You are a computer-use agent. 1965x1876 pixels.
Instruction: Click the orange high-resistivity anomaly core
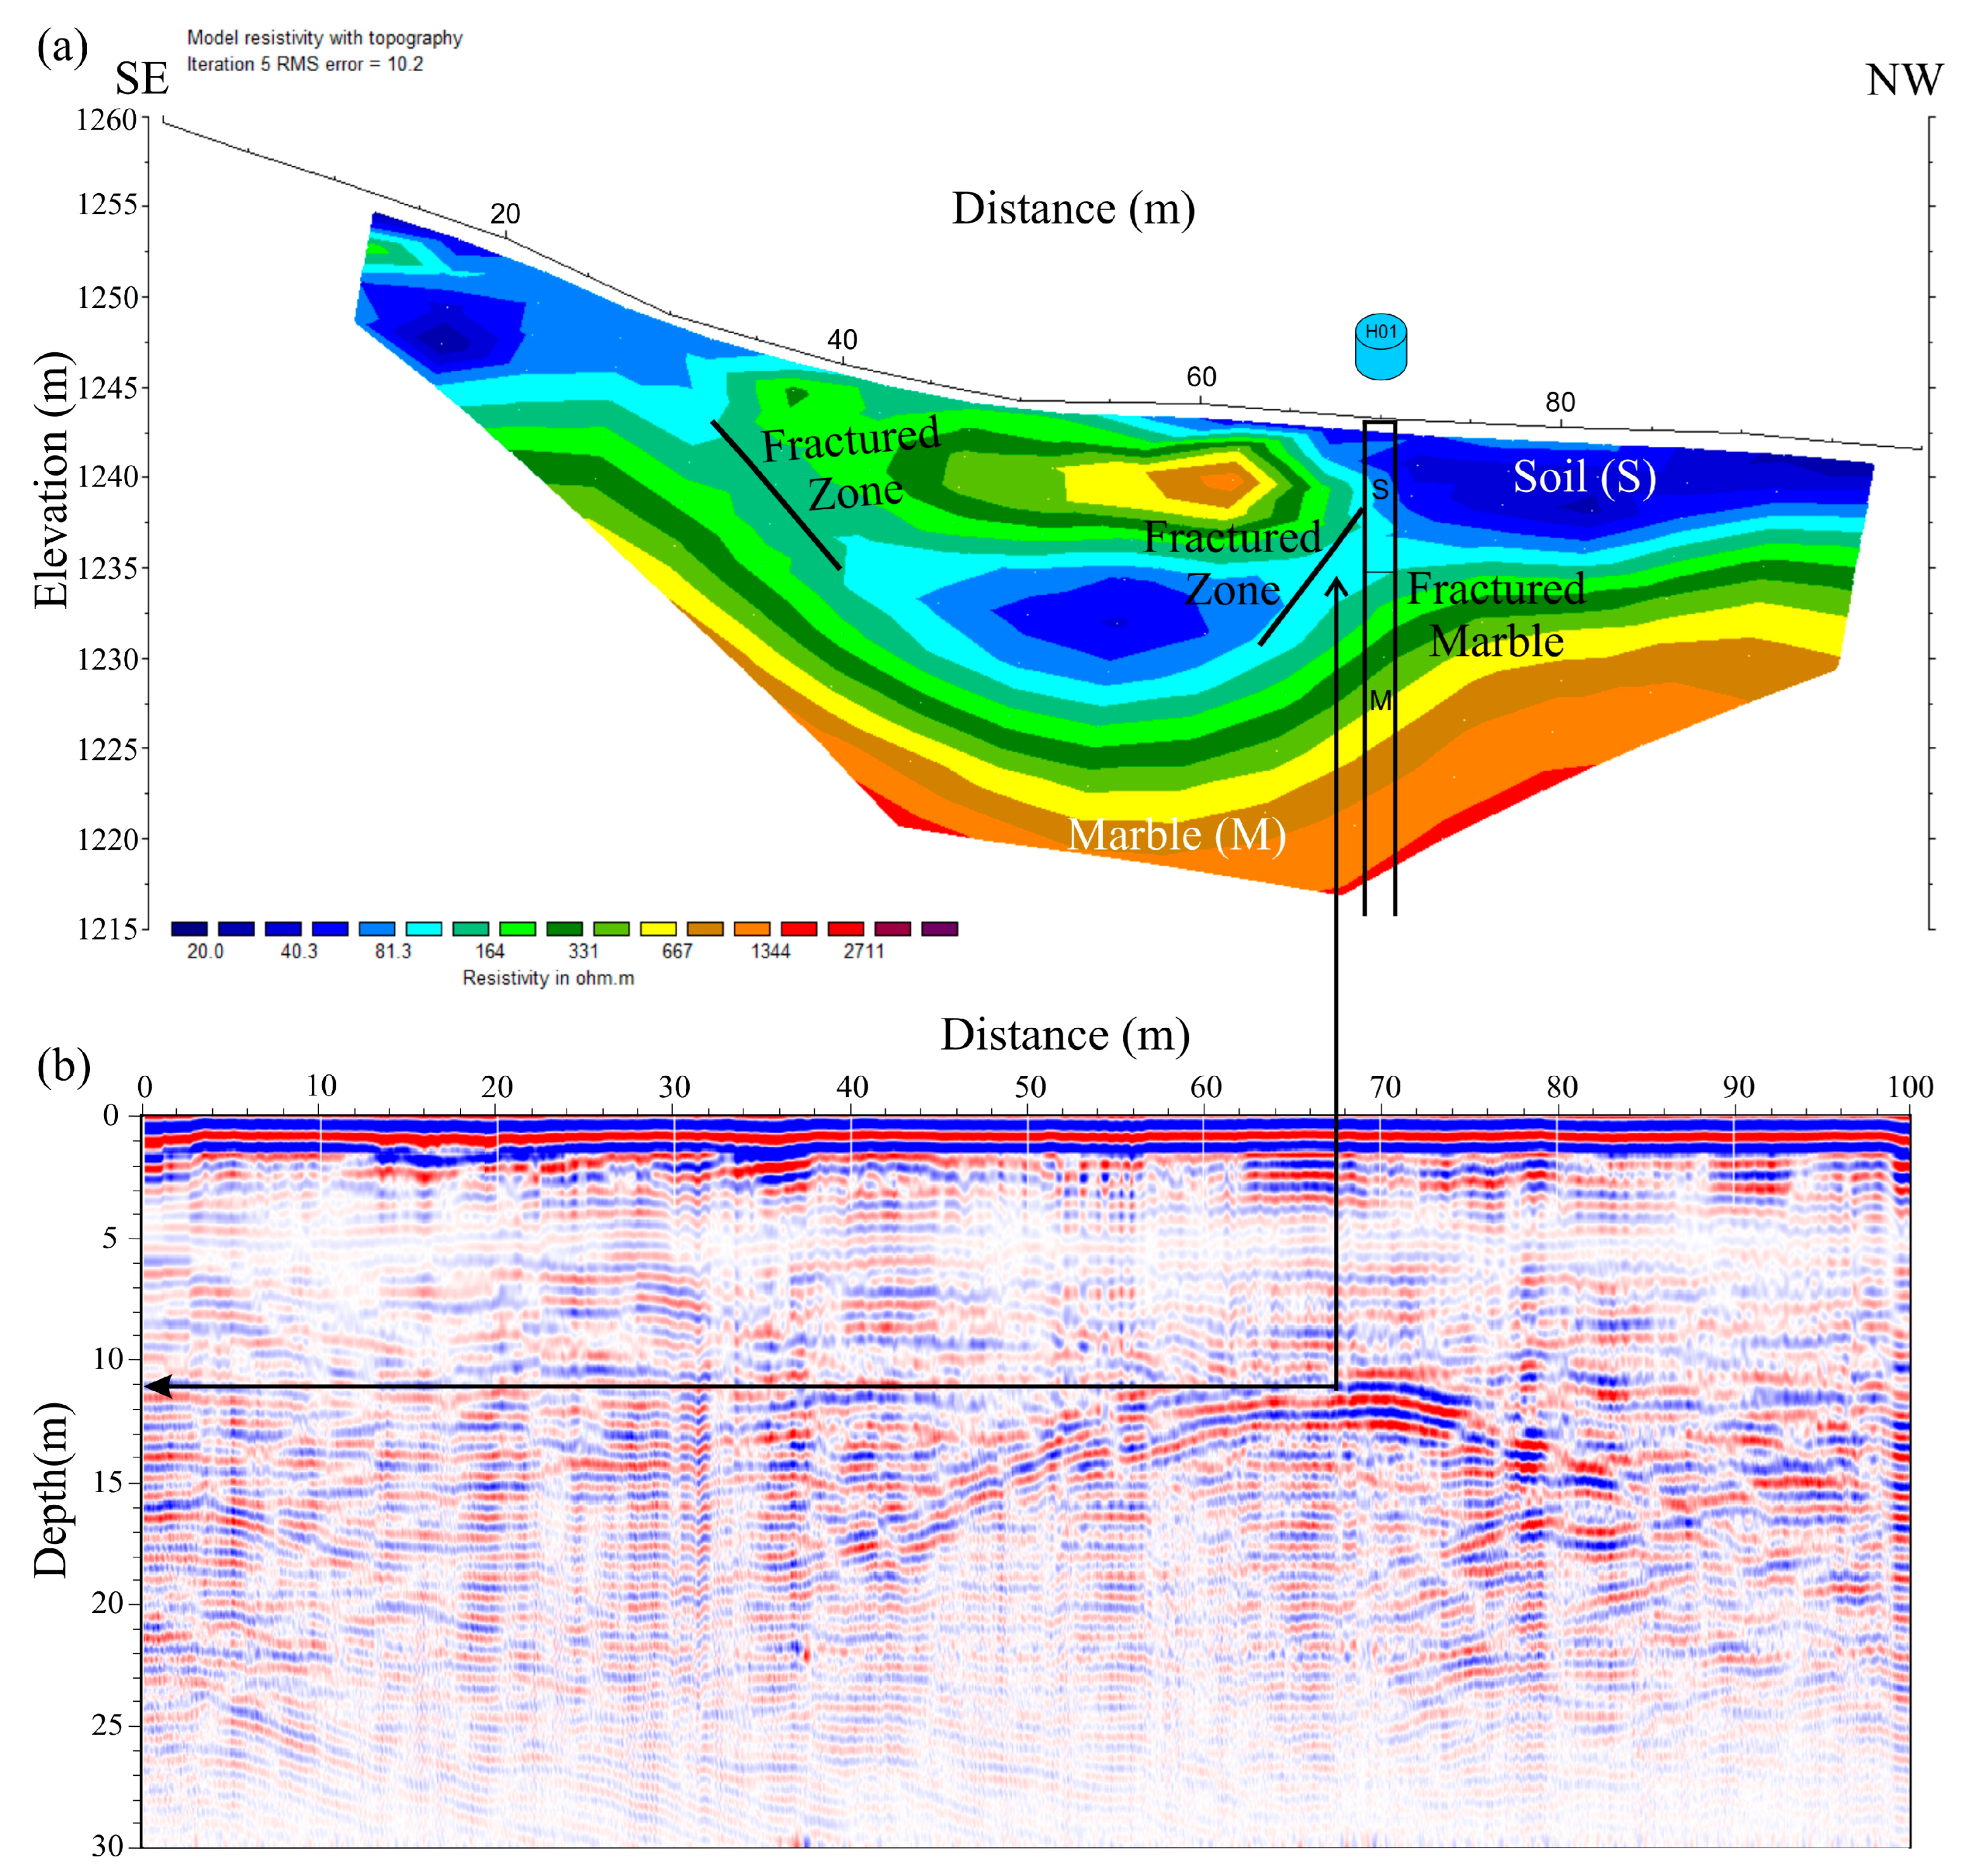point(1222,482)
